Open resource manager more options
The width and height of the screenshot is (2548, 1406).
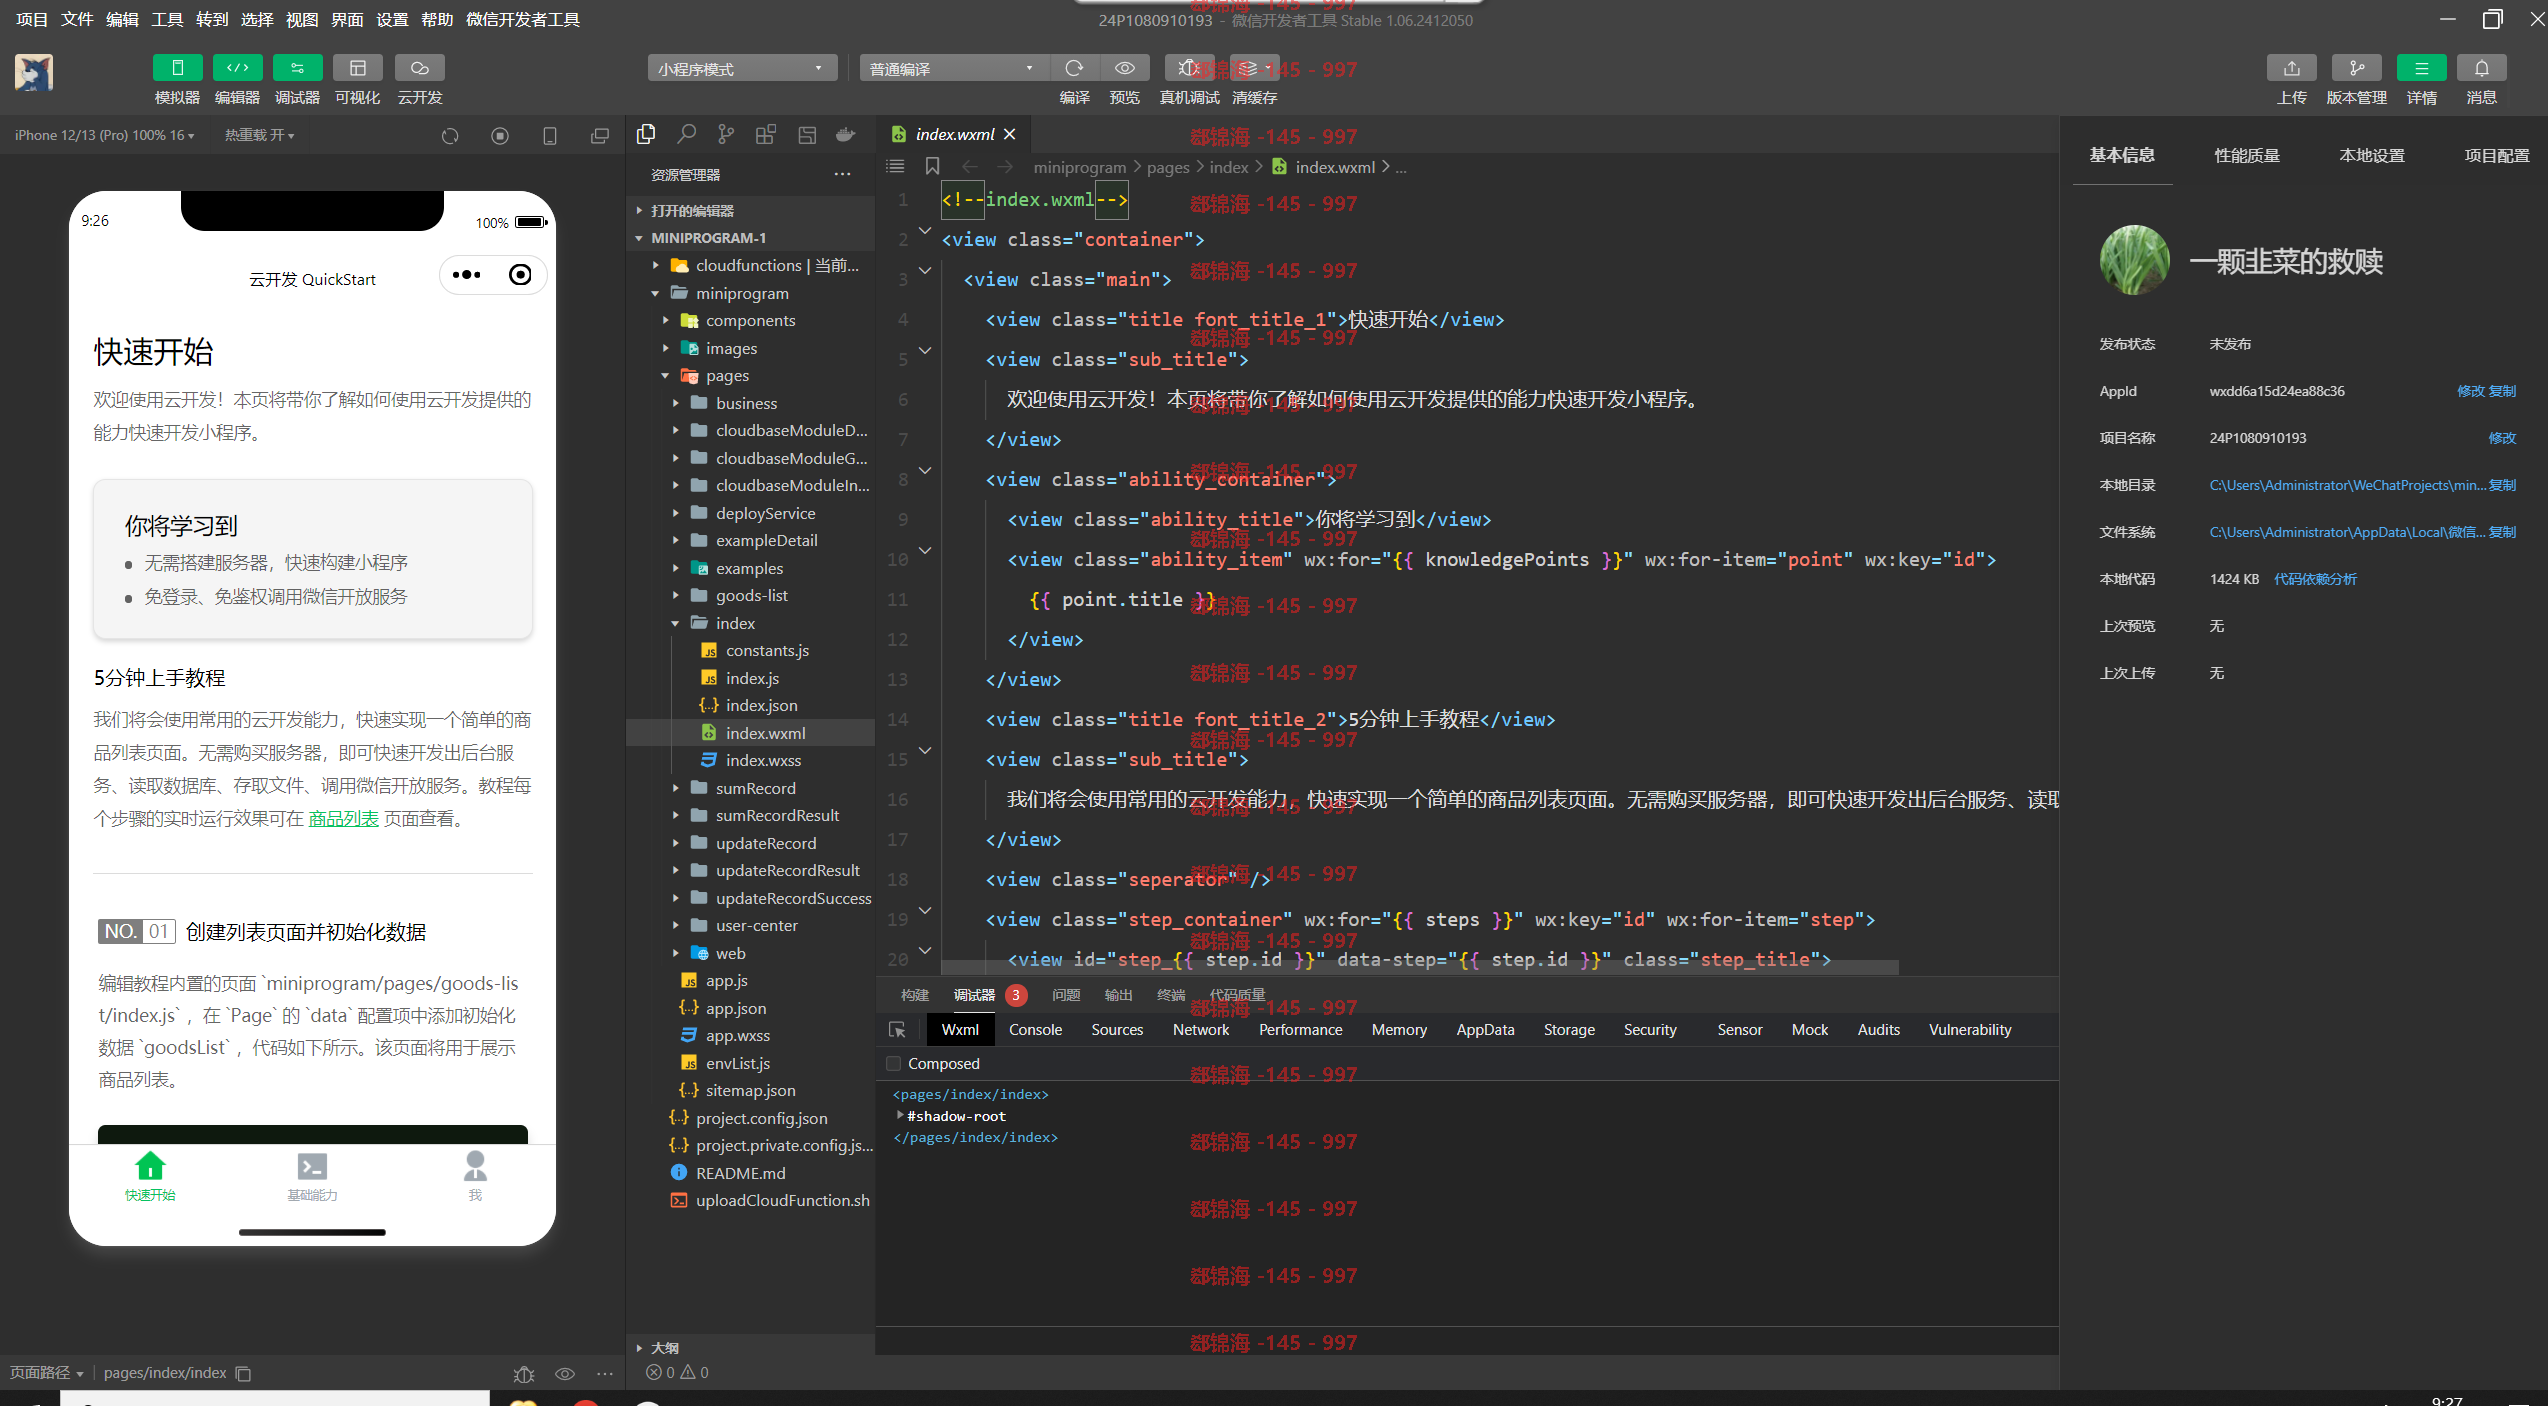(x=843, y=174)
